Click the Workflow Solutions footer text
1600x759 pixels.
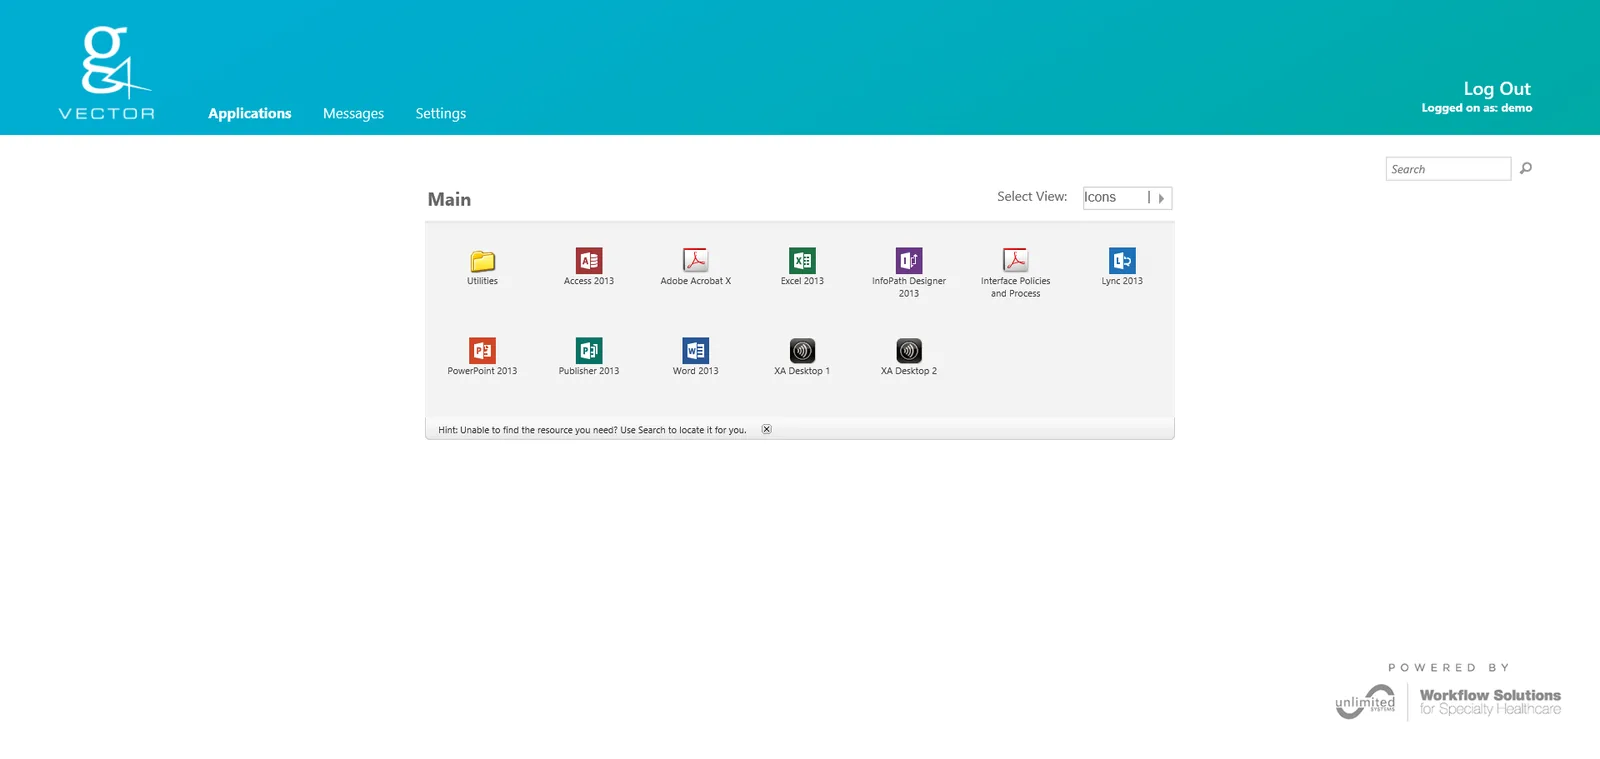(x=1490, y=702)
